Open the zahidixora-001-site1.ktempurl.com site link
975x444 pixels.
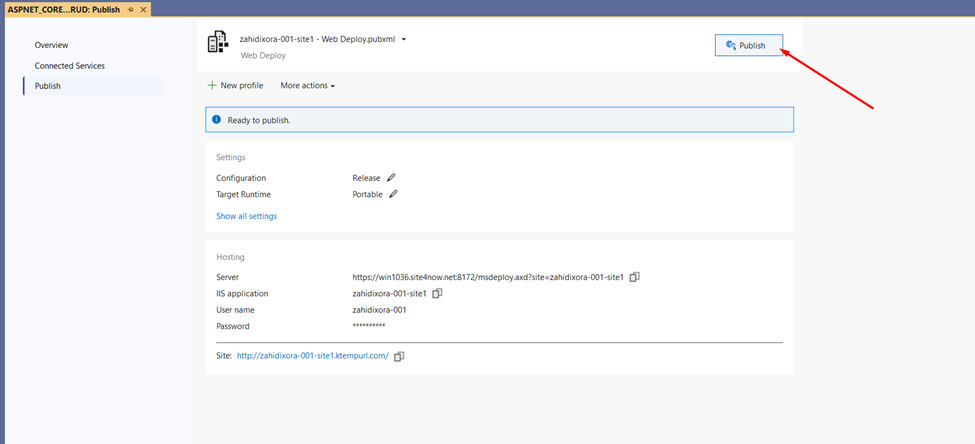(312, 356)
